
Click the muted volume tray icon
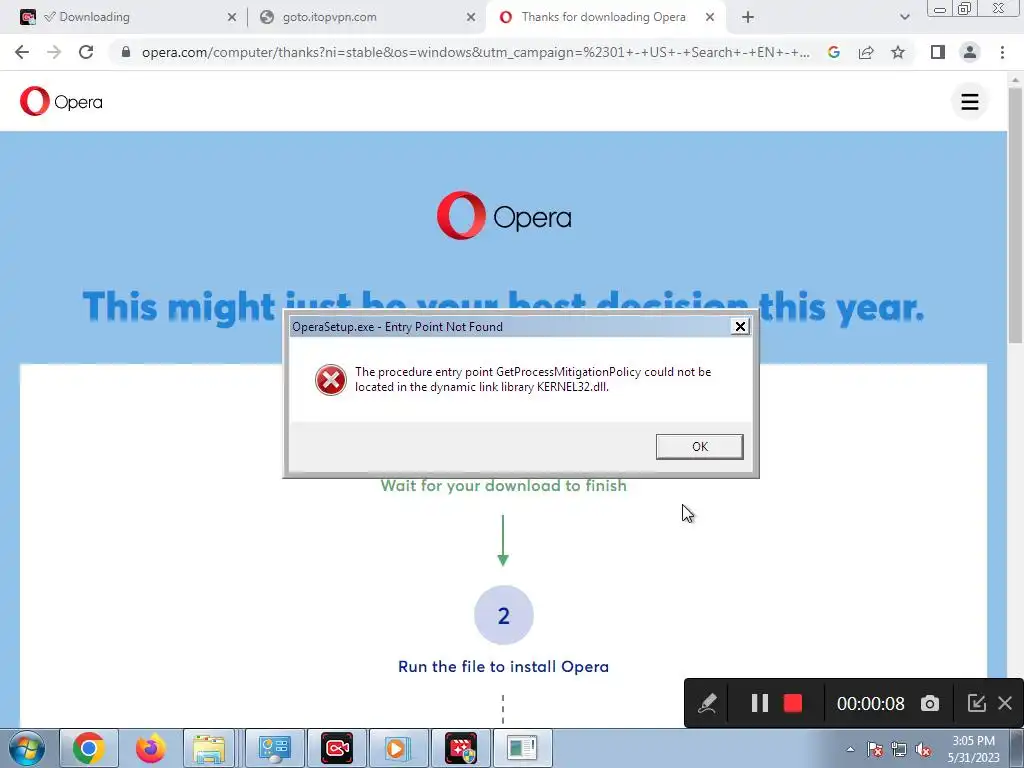point(923,749)
